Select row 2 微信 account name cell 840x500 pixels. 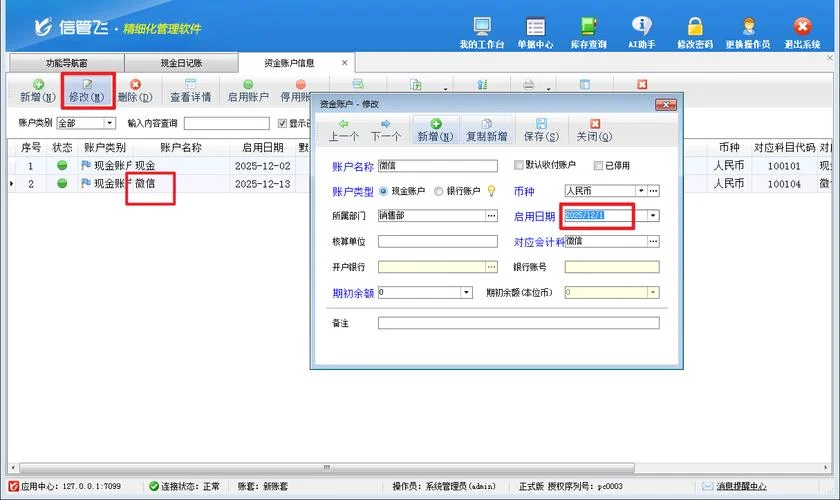point(181,183)
